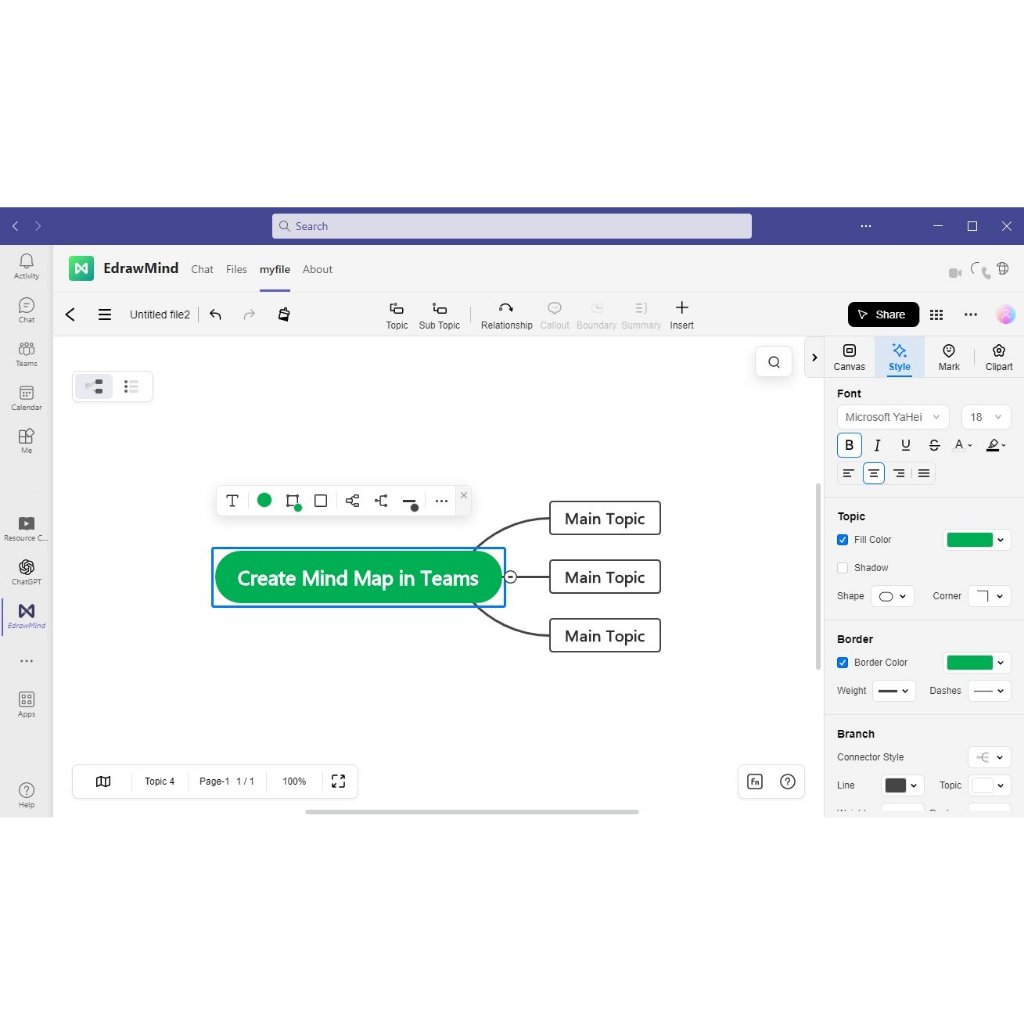Open the hamburger menu next to file name

(104, 315)
